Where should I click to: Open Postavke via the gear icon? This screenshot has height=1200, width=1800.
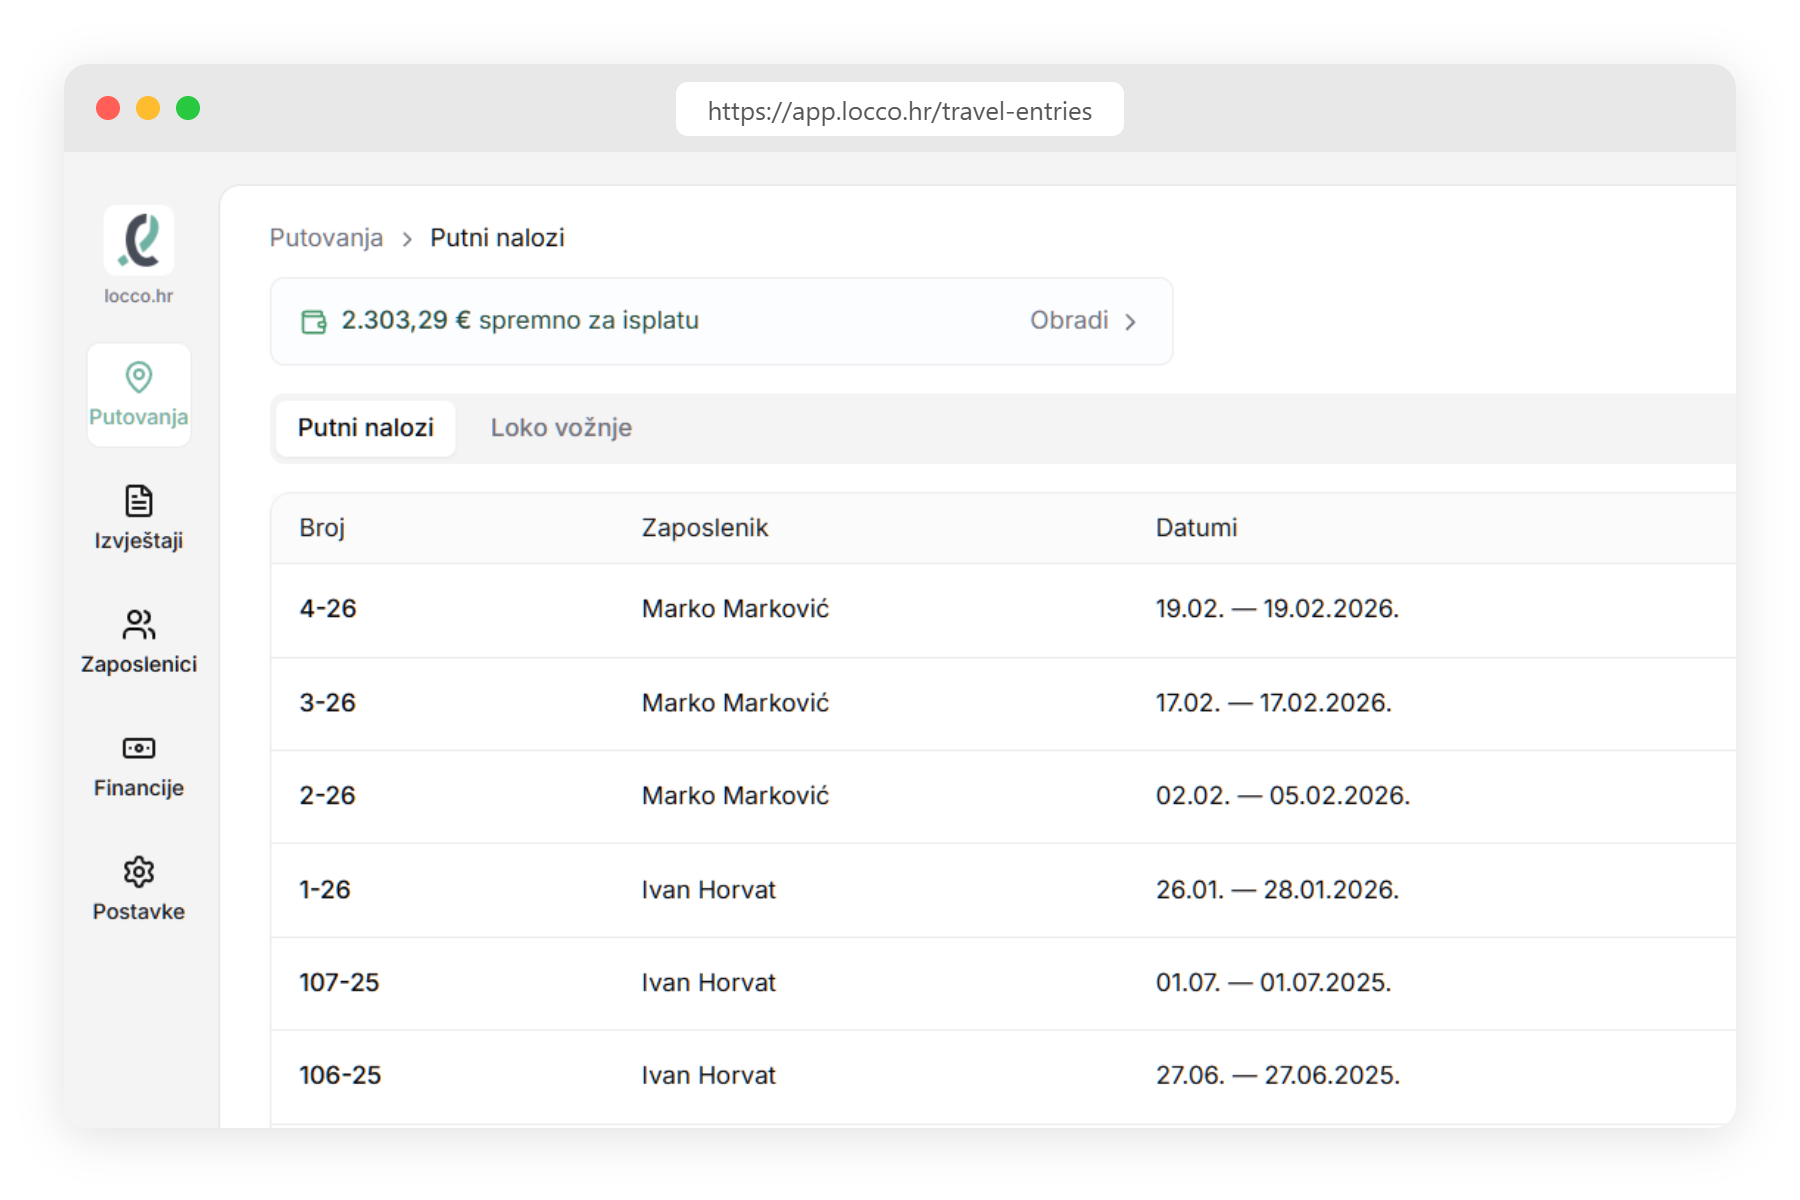[139, 872]
